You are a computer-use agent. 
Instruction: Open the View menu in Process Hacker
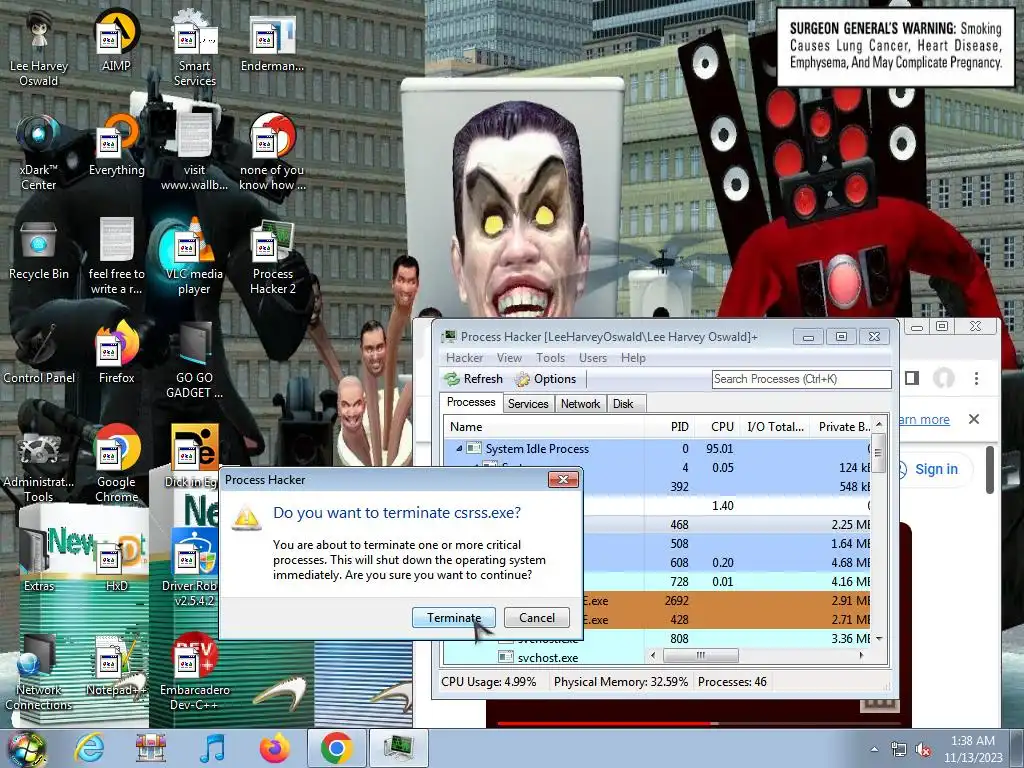[509, 358]
